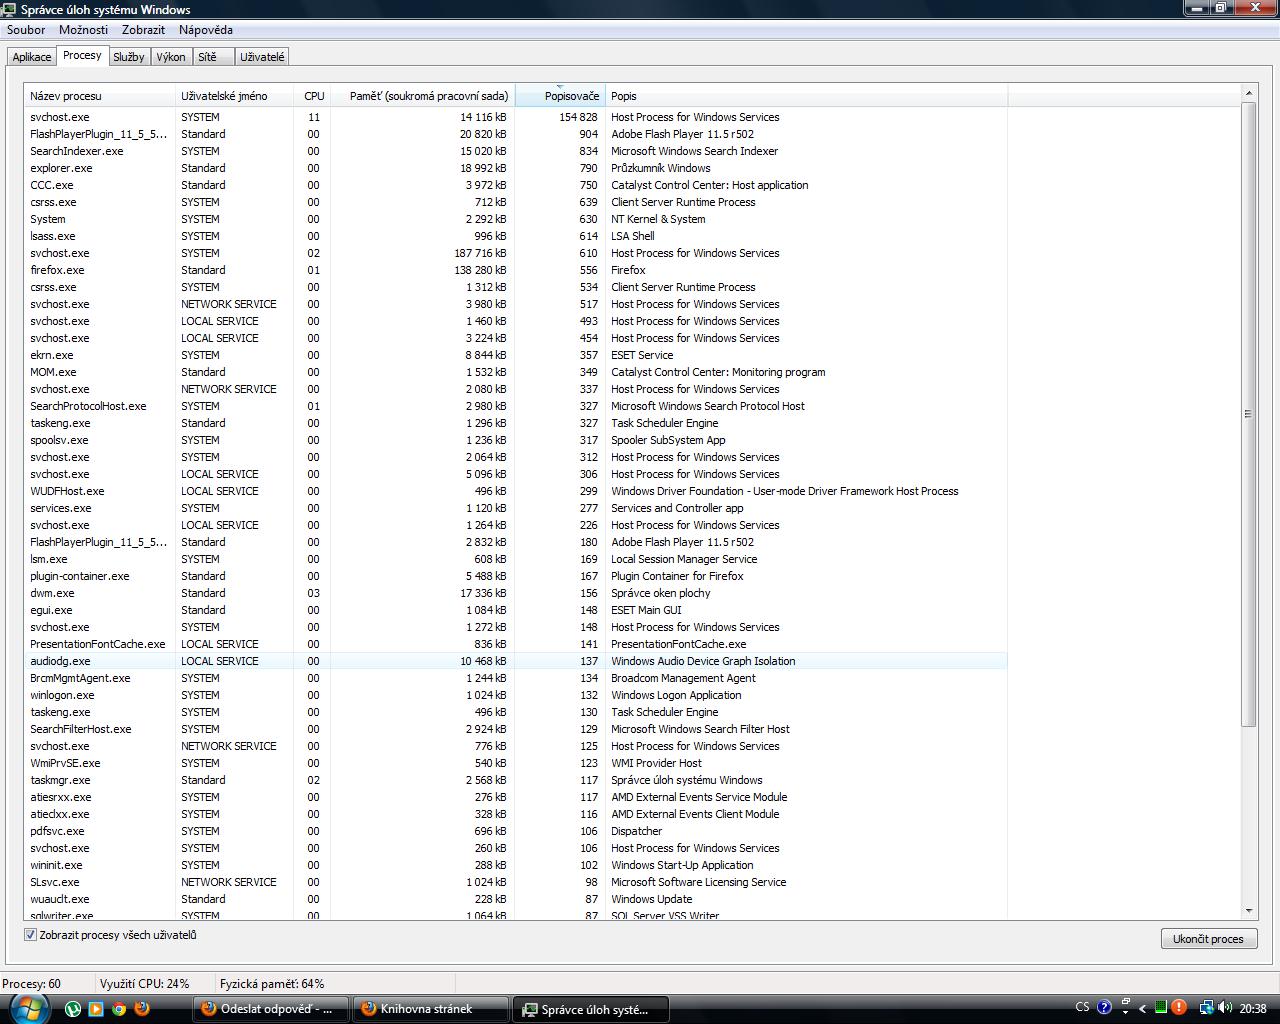This screenshot has width=1280, height=1024.
Task: Select the SearchIndexer.exe process row
Action: pos(515,151)
